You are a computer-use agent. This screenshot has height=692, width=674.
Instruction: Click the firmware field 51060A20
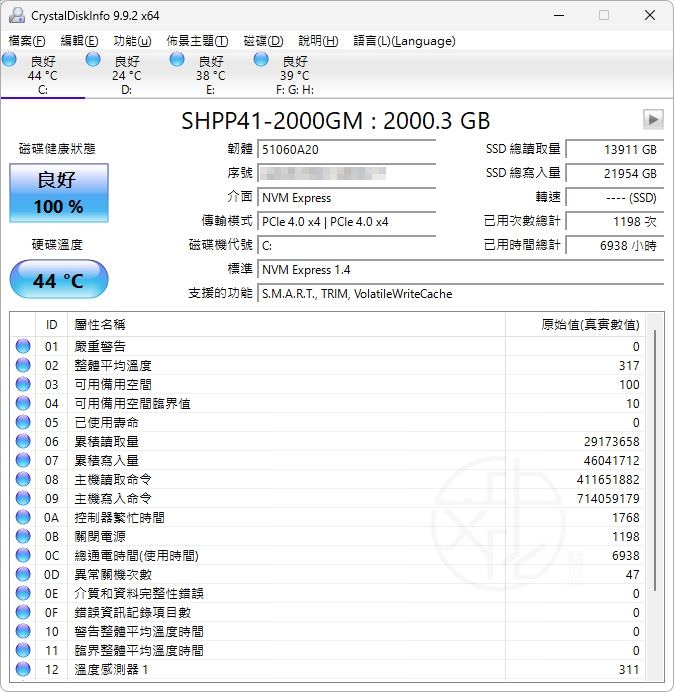coord(346,150)
